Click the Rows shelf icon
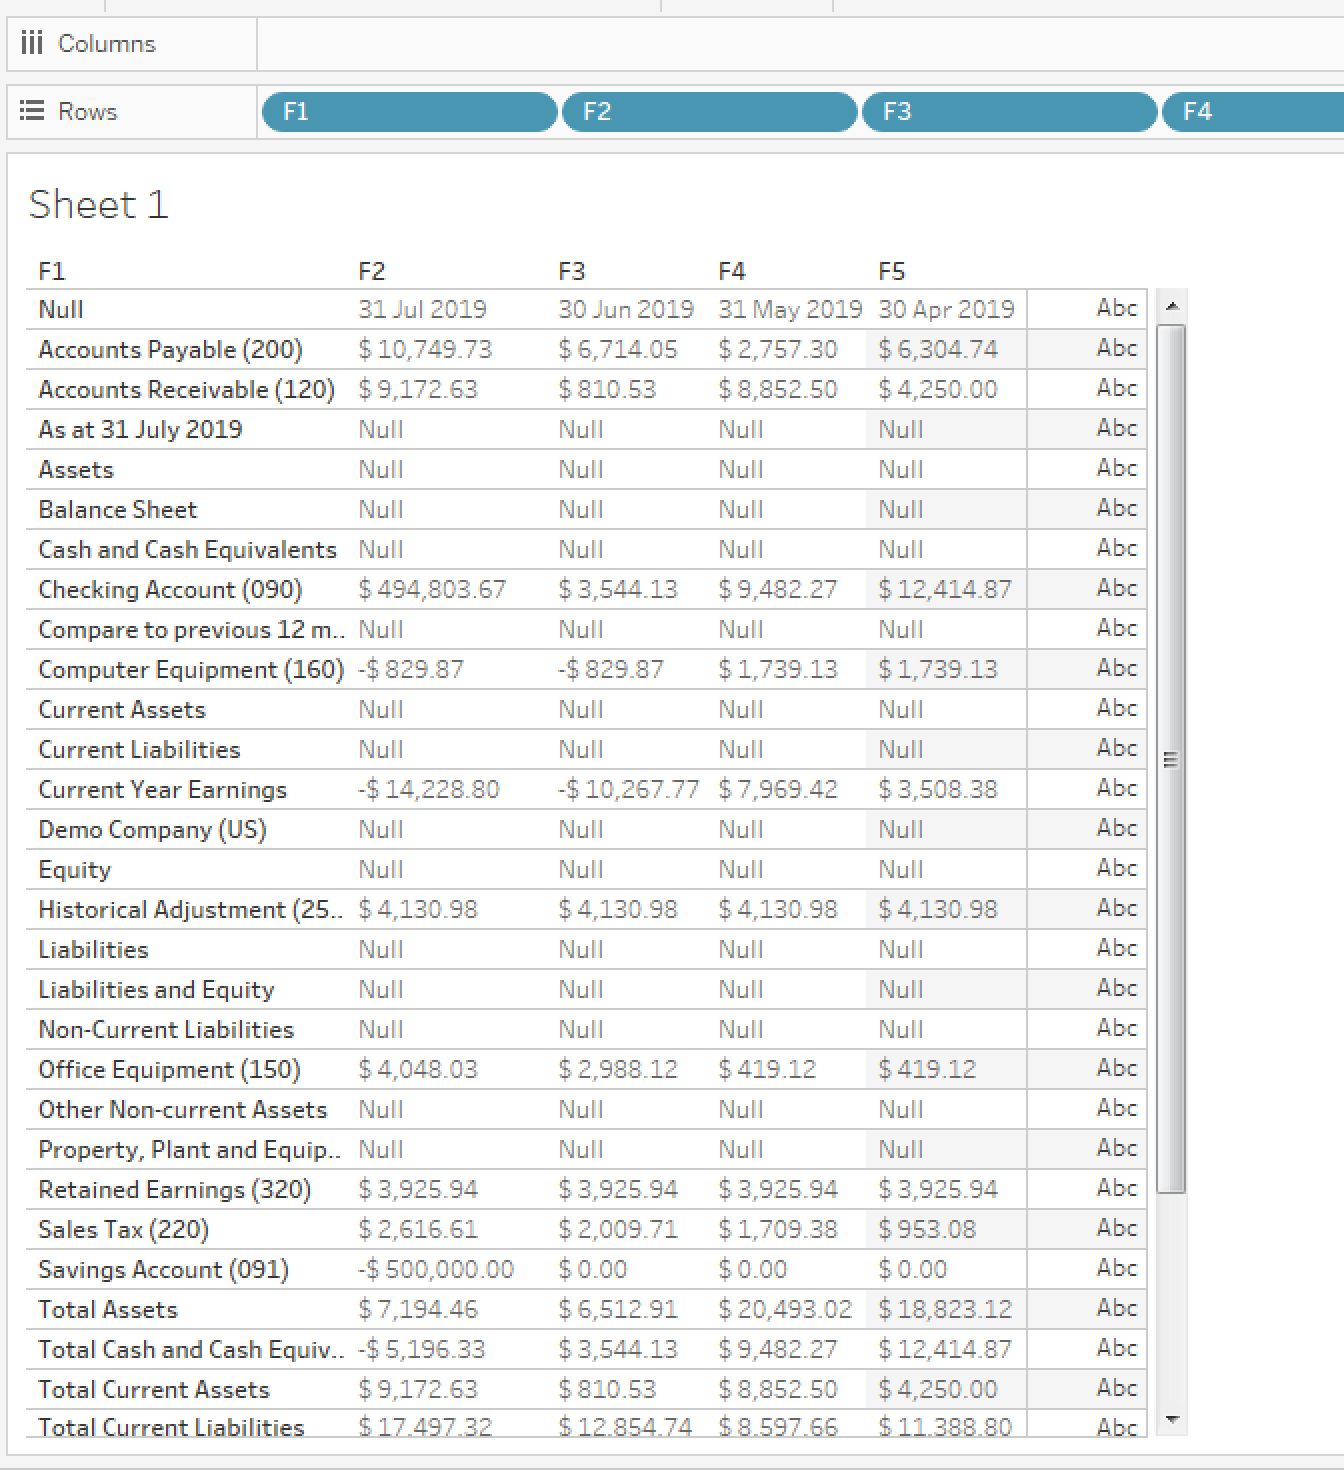The height and width of the screenshot is (1470, 1344). 32,111
